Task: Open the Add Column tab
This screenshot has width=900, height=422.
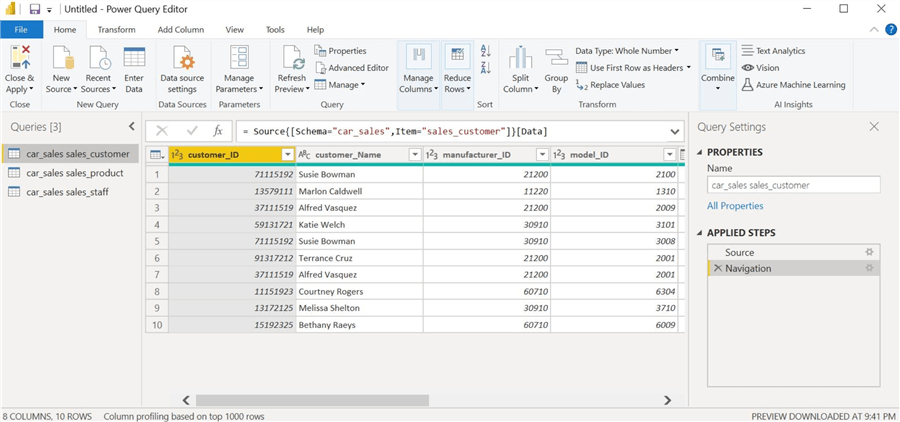Action: pyautogui.click(x=180, y=30)
